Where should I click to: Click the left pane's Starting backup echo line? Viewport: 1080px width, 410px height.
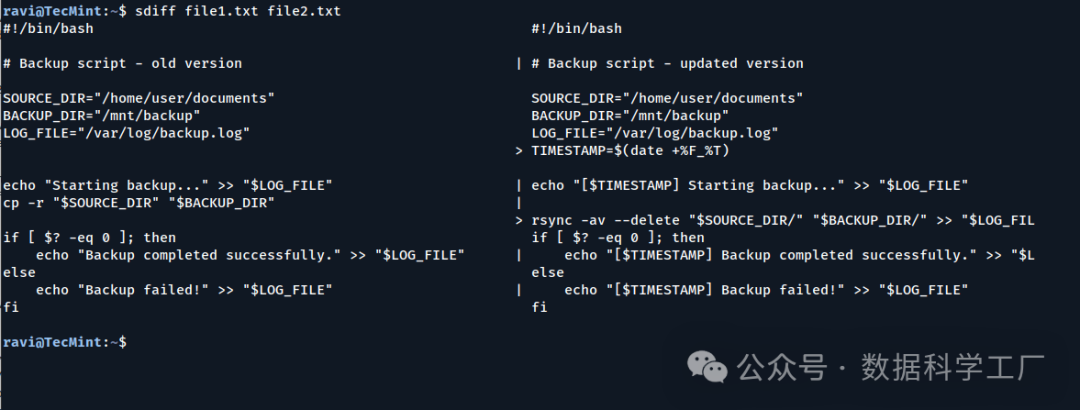[167, 185]
